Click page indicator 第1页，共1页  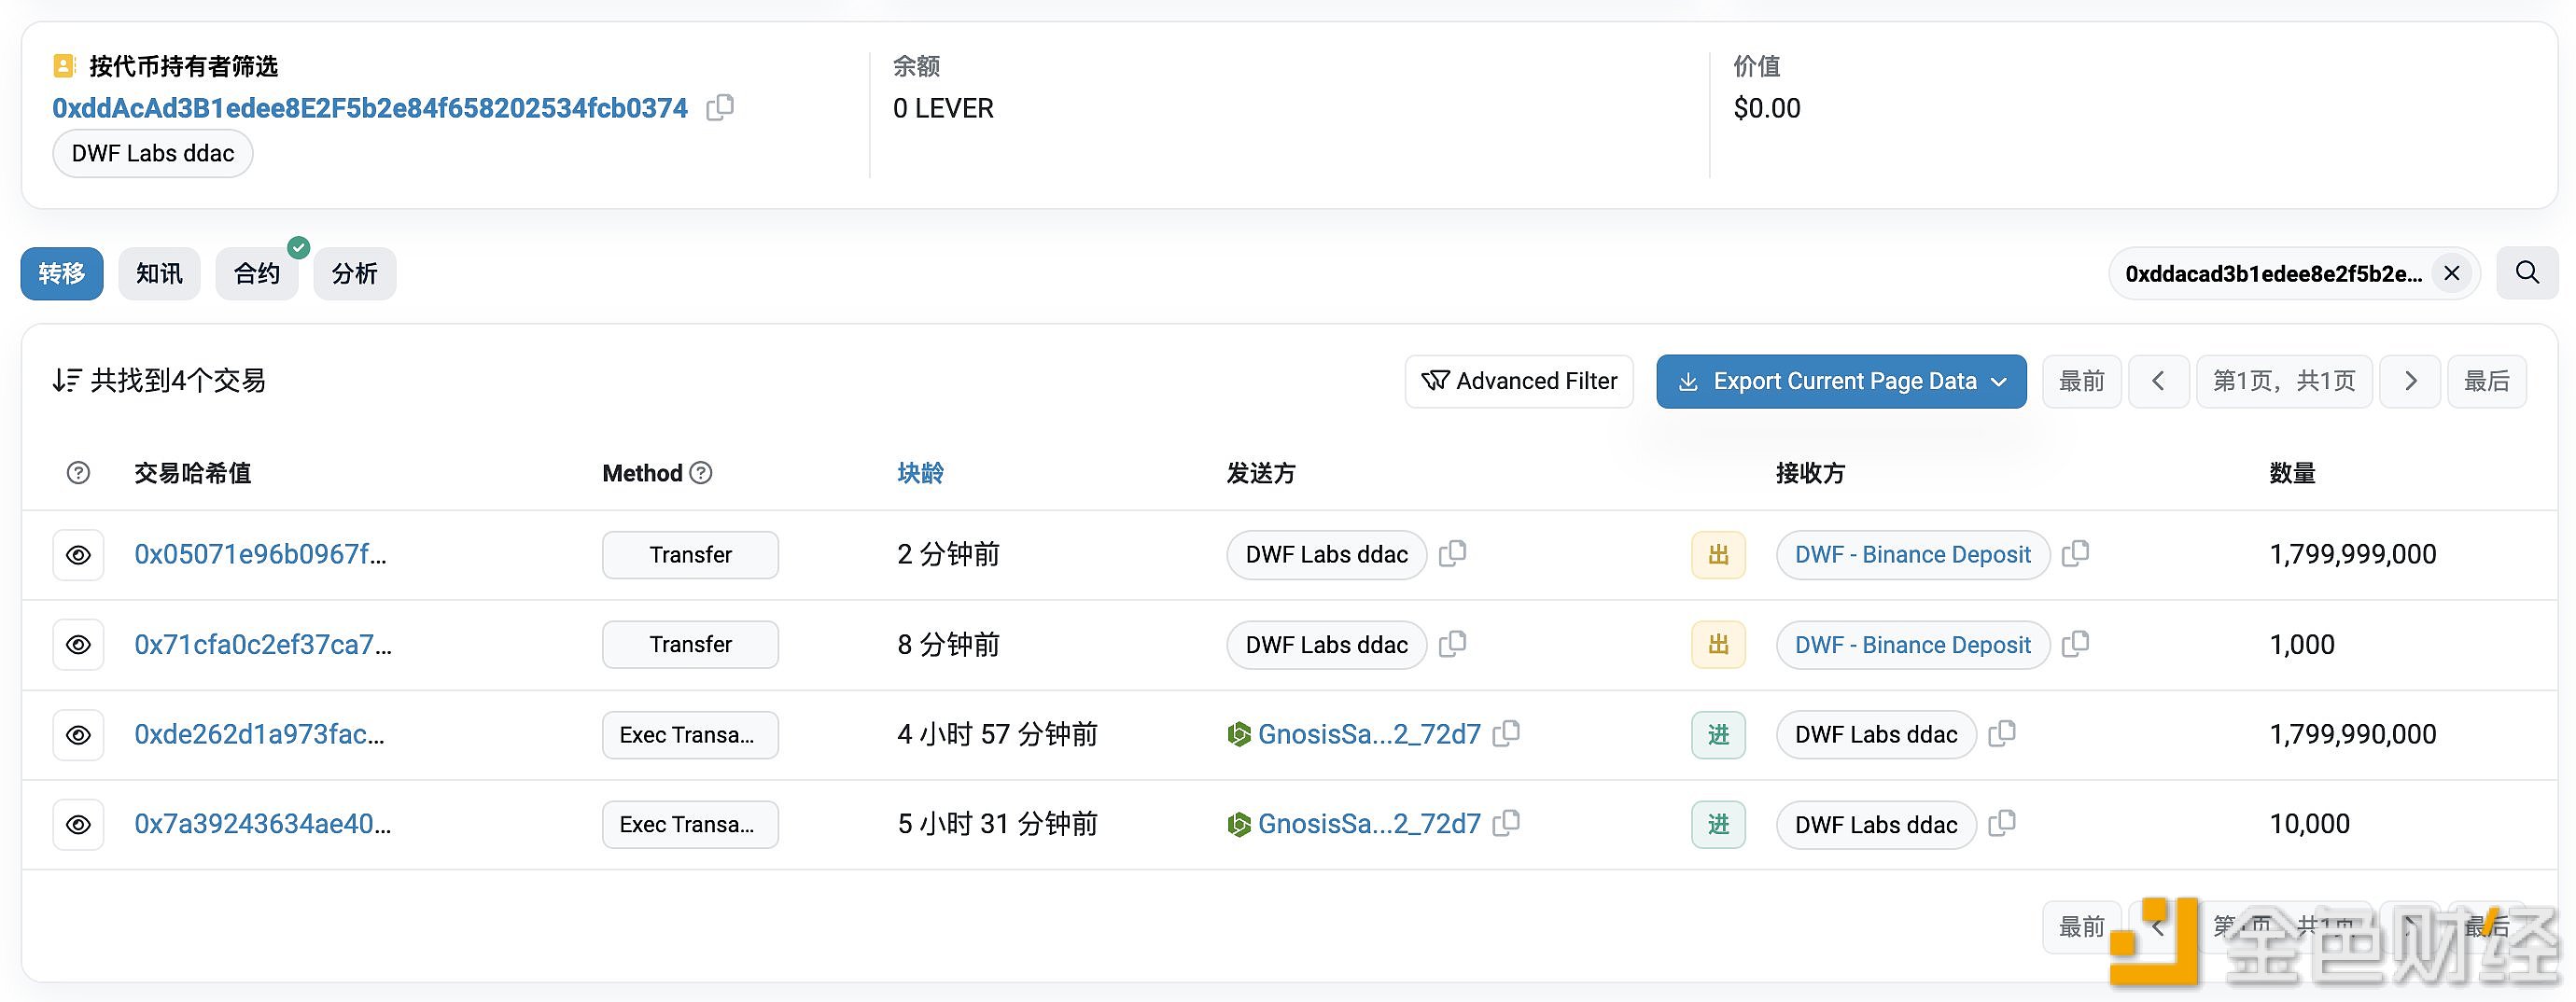(x=2284, y=381)
